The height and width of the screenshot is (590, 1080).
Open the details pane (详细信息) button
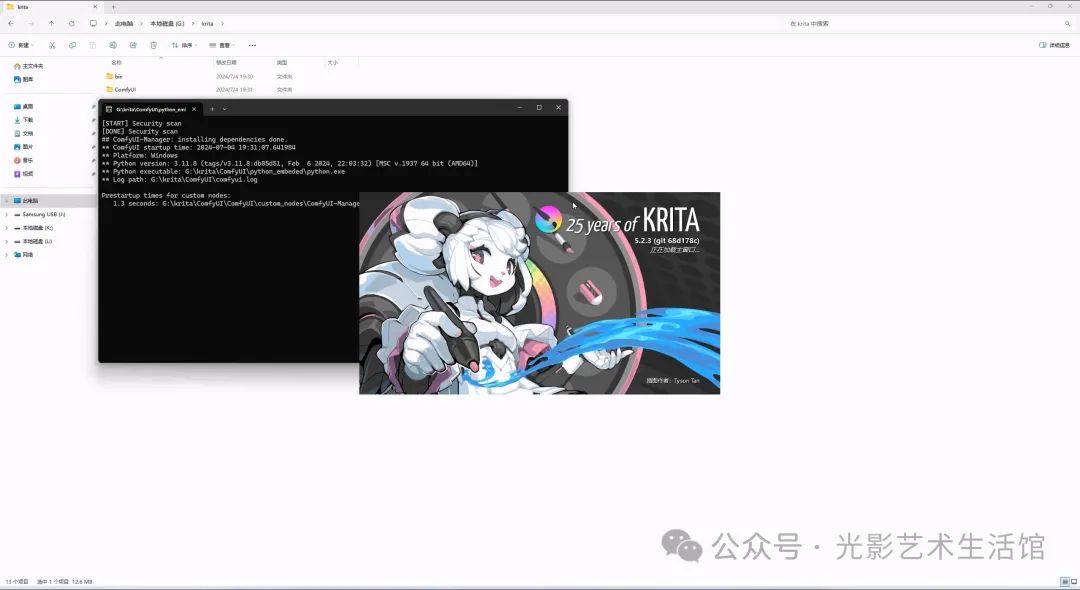[1055, 45]
